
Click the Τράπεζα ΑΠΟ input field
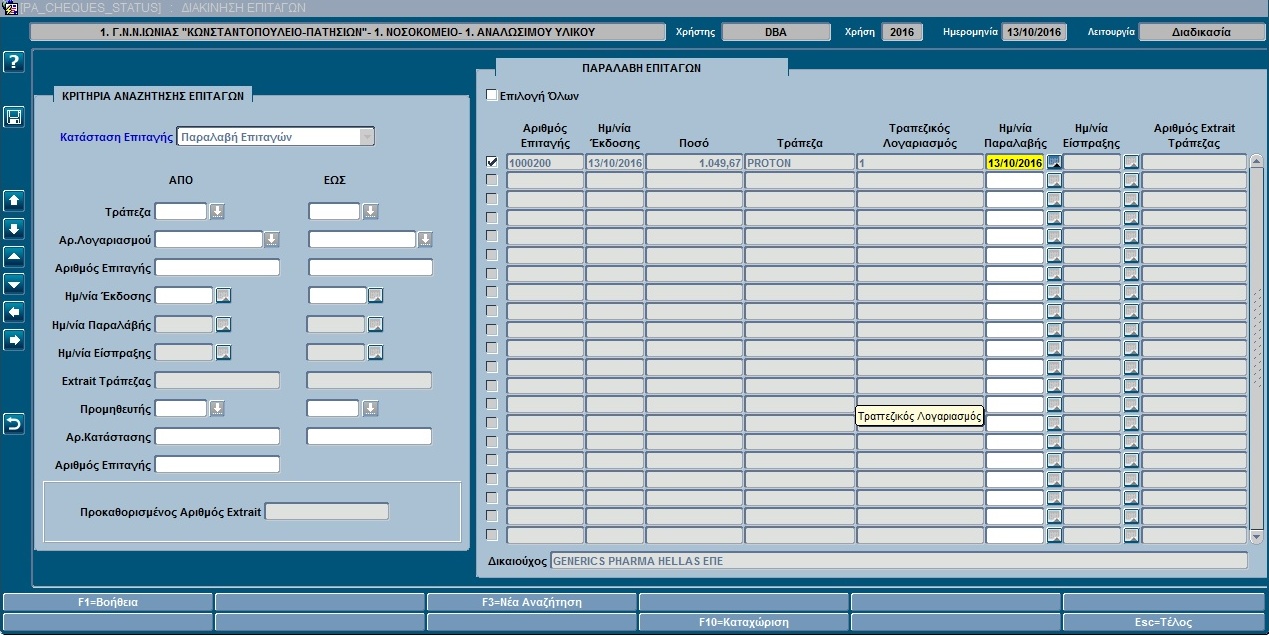click(181, 211)
